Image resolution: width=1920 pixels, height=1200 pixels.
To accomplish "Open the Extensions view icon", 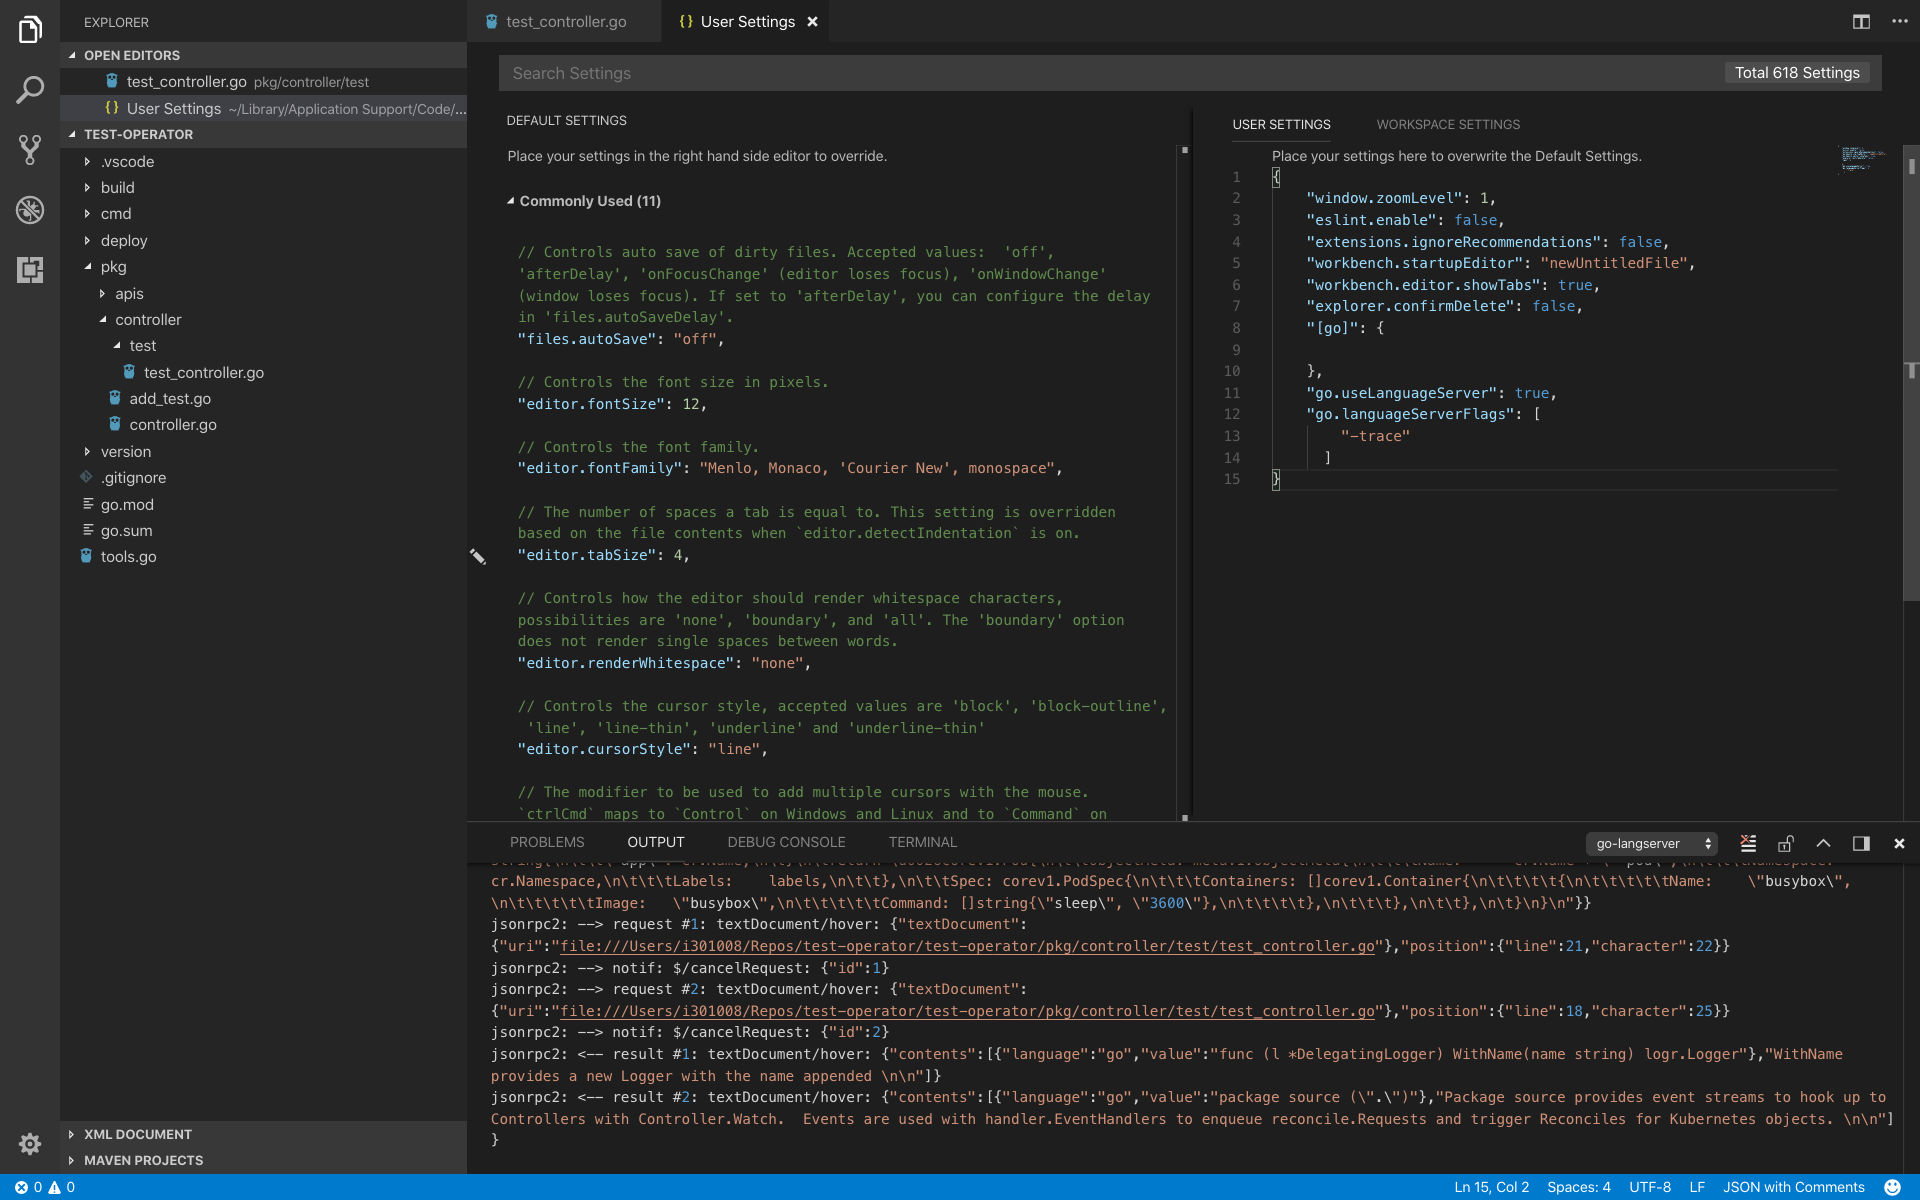I will pos(30,270).
